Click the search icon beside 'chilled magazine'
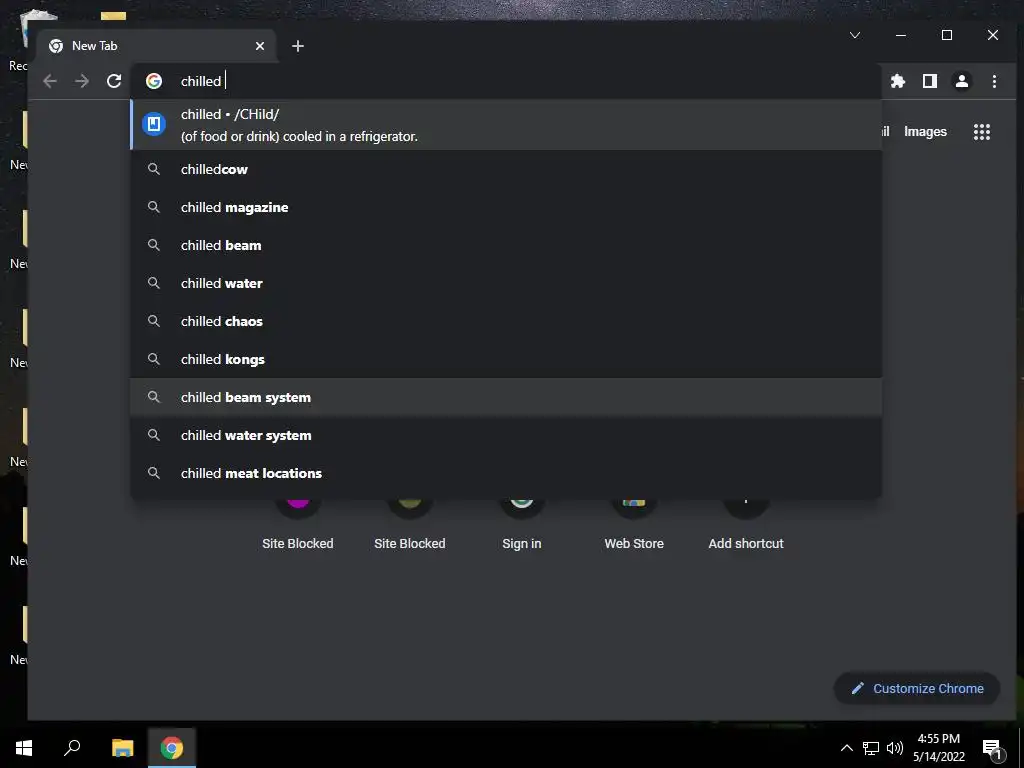 point(153,207)
